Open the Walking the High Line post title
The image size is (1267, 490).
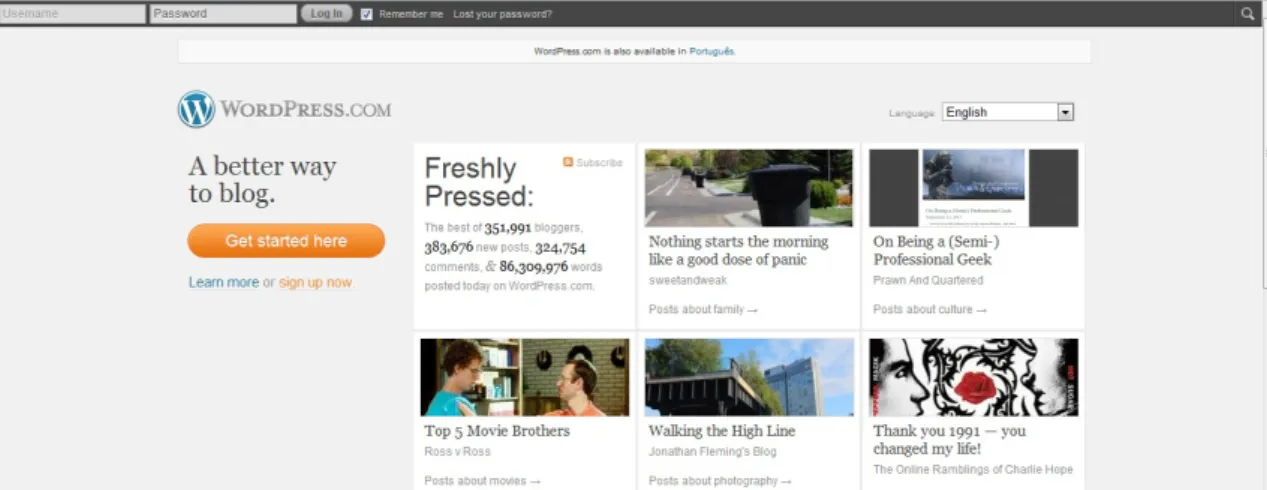point(722,431)
